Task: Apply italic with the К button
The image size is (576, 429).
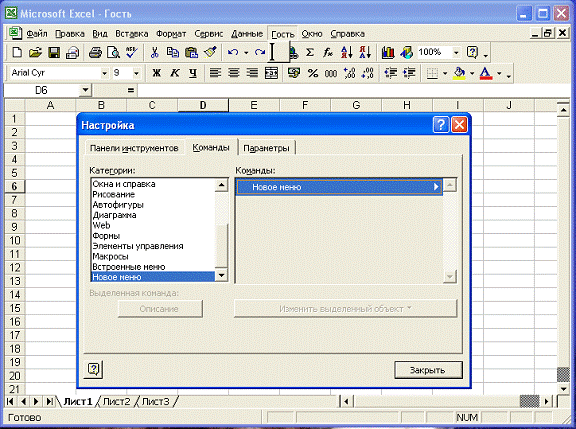Action: [175, 73]
